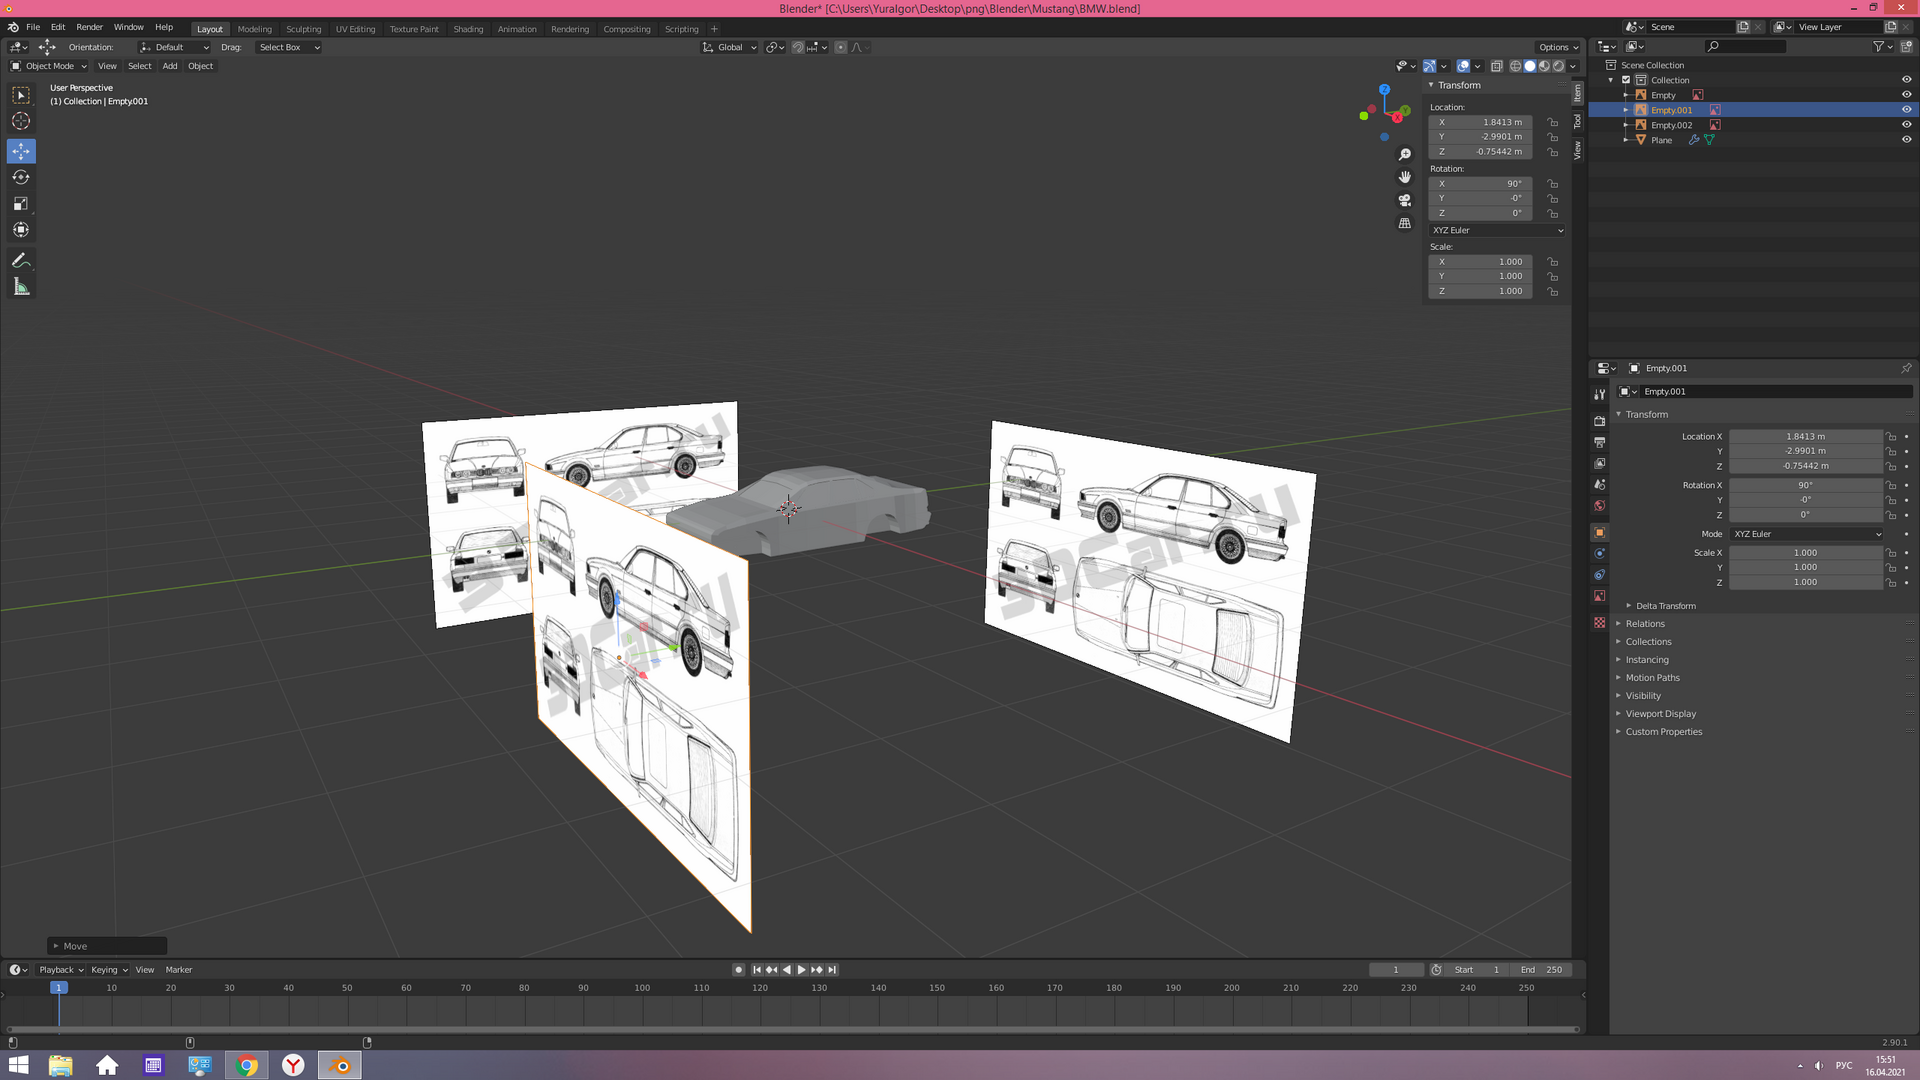Toggle the auto keying record button
This screenshot has width=1920, height=1080.
[738, 970]
